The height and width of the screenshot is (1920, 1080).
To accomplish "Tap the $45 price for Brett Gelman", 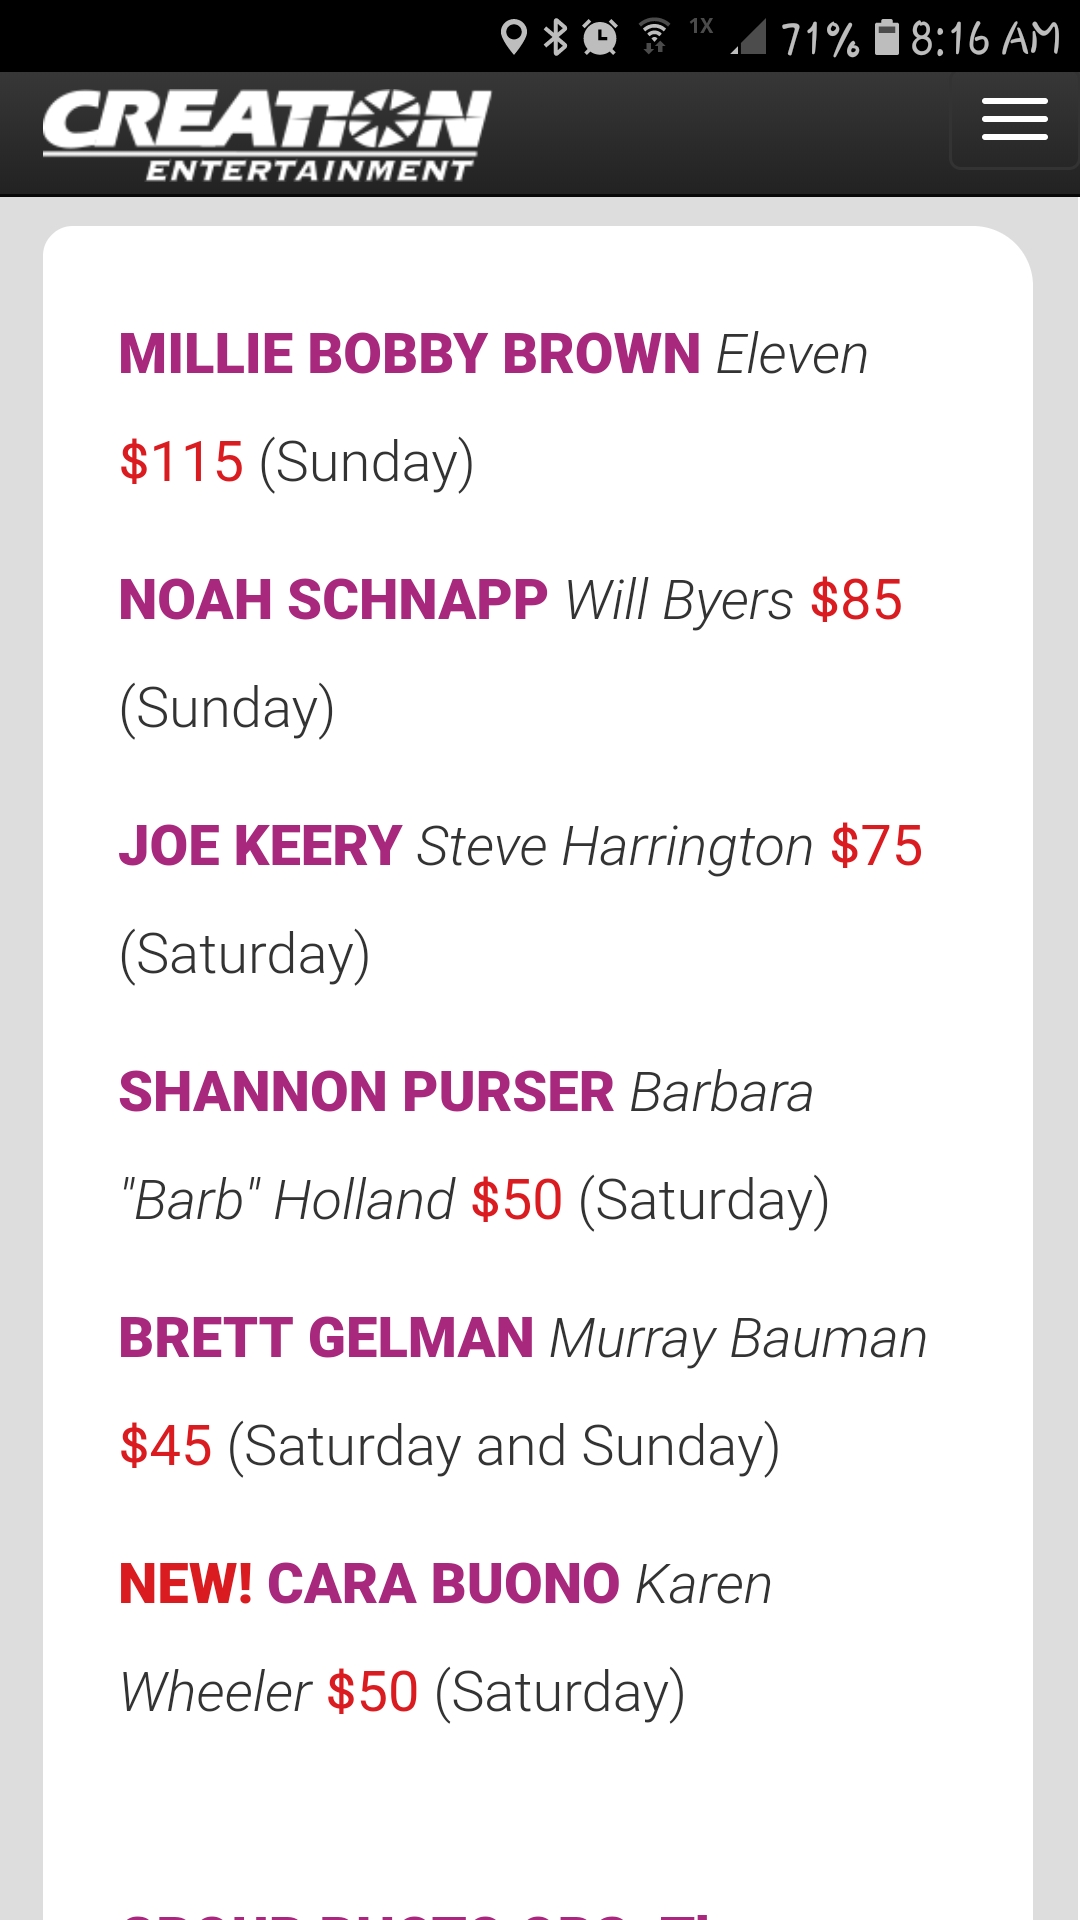I will click(166, 1446).
